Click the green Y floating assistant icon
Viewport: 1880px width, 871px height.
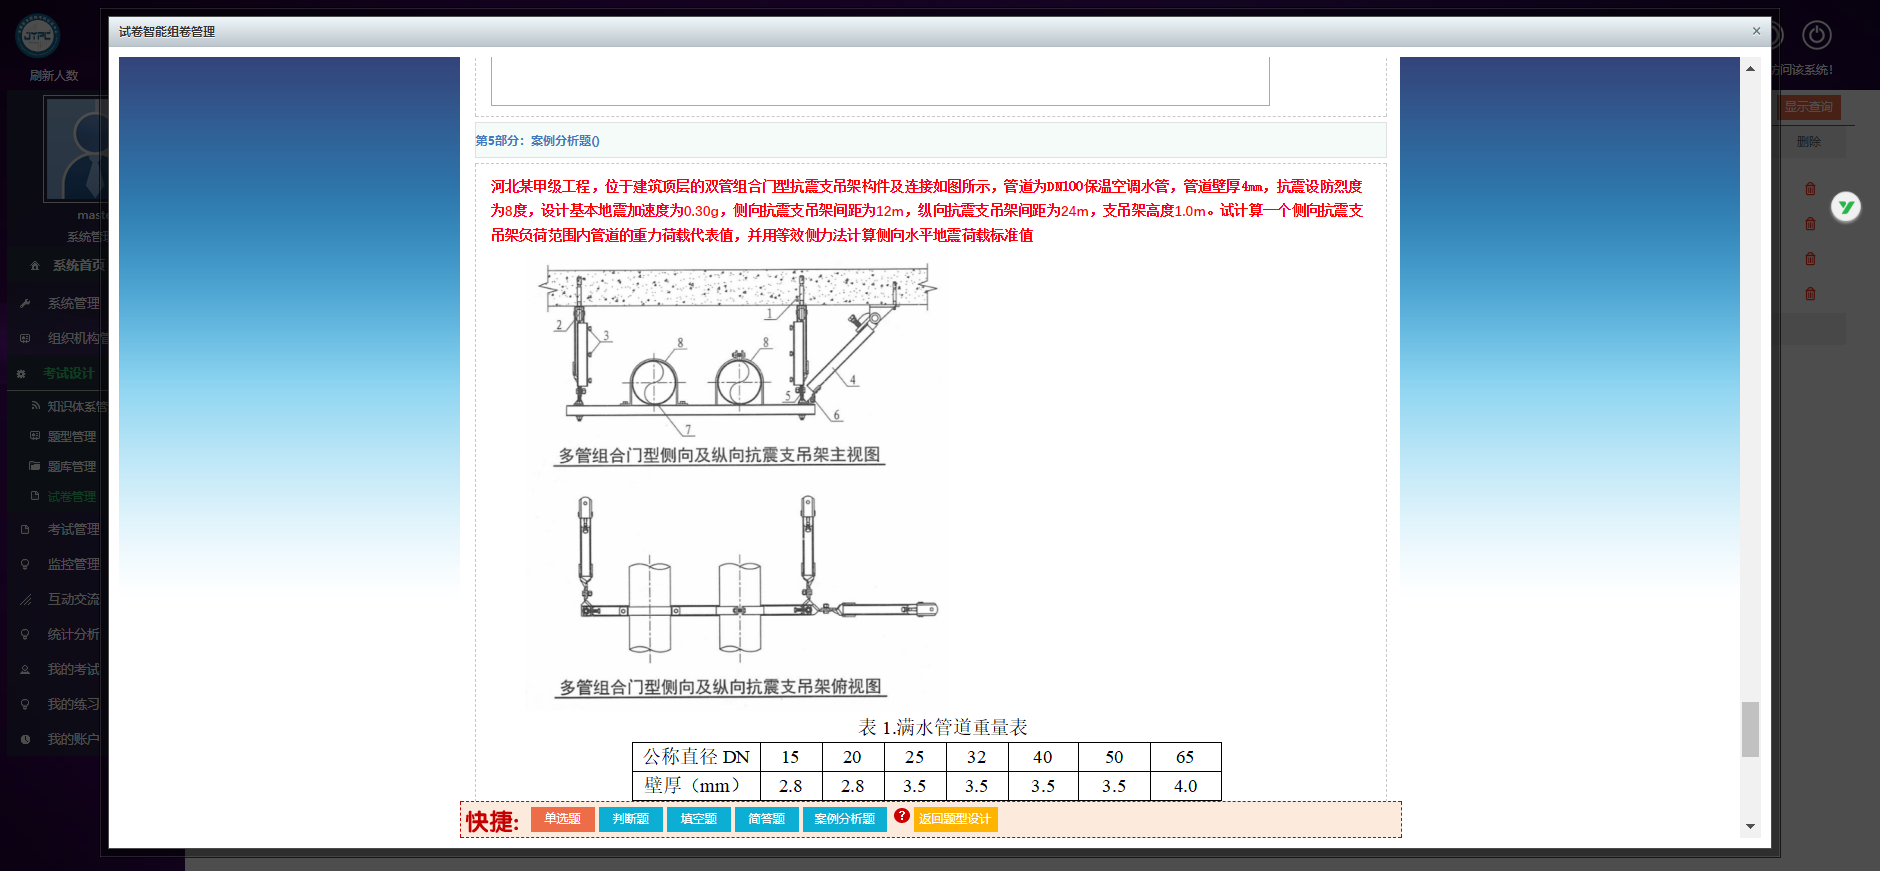click(x=1846, y=207)
